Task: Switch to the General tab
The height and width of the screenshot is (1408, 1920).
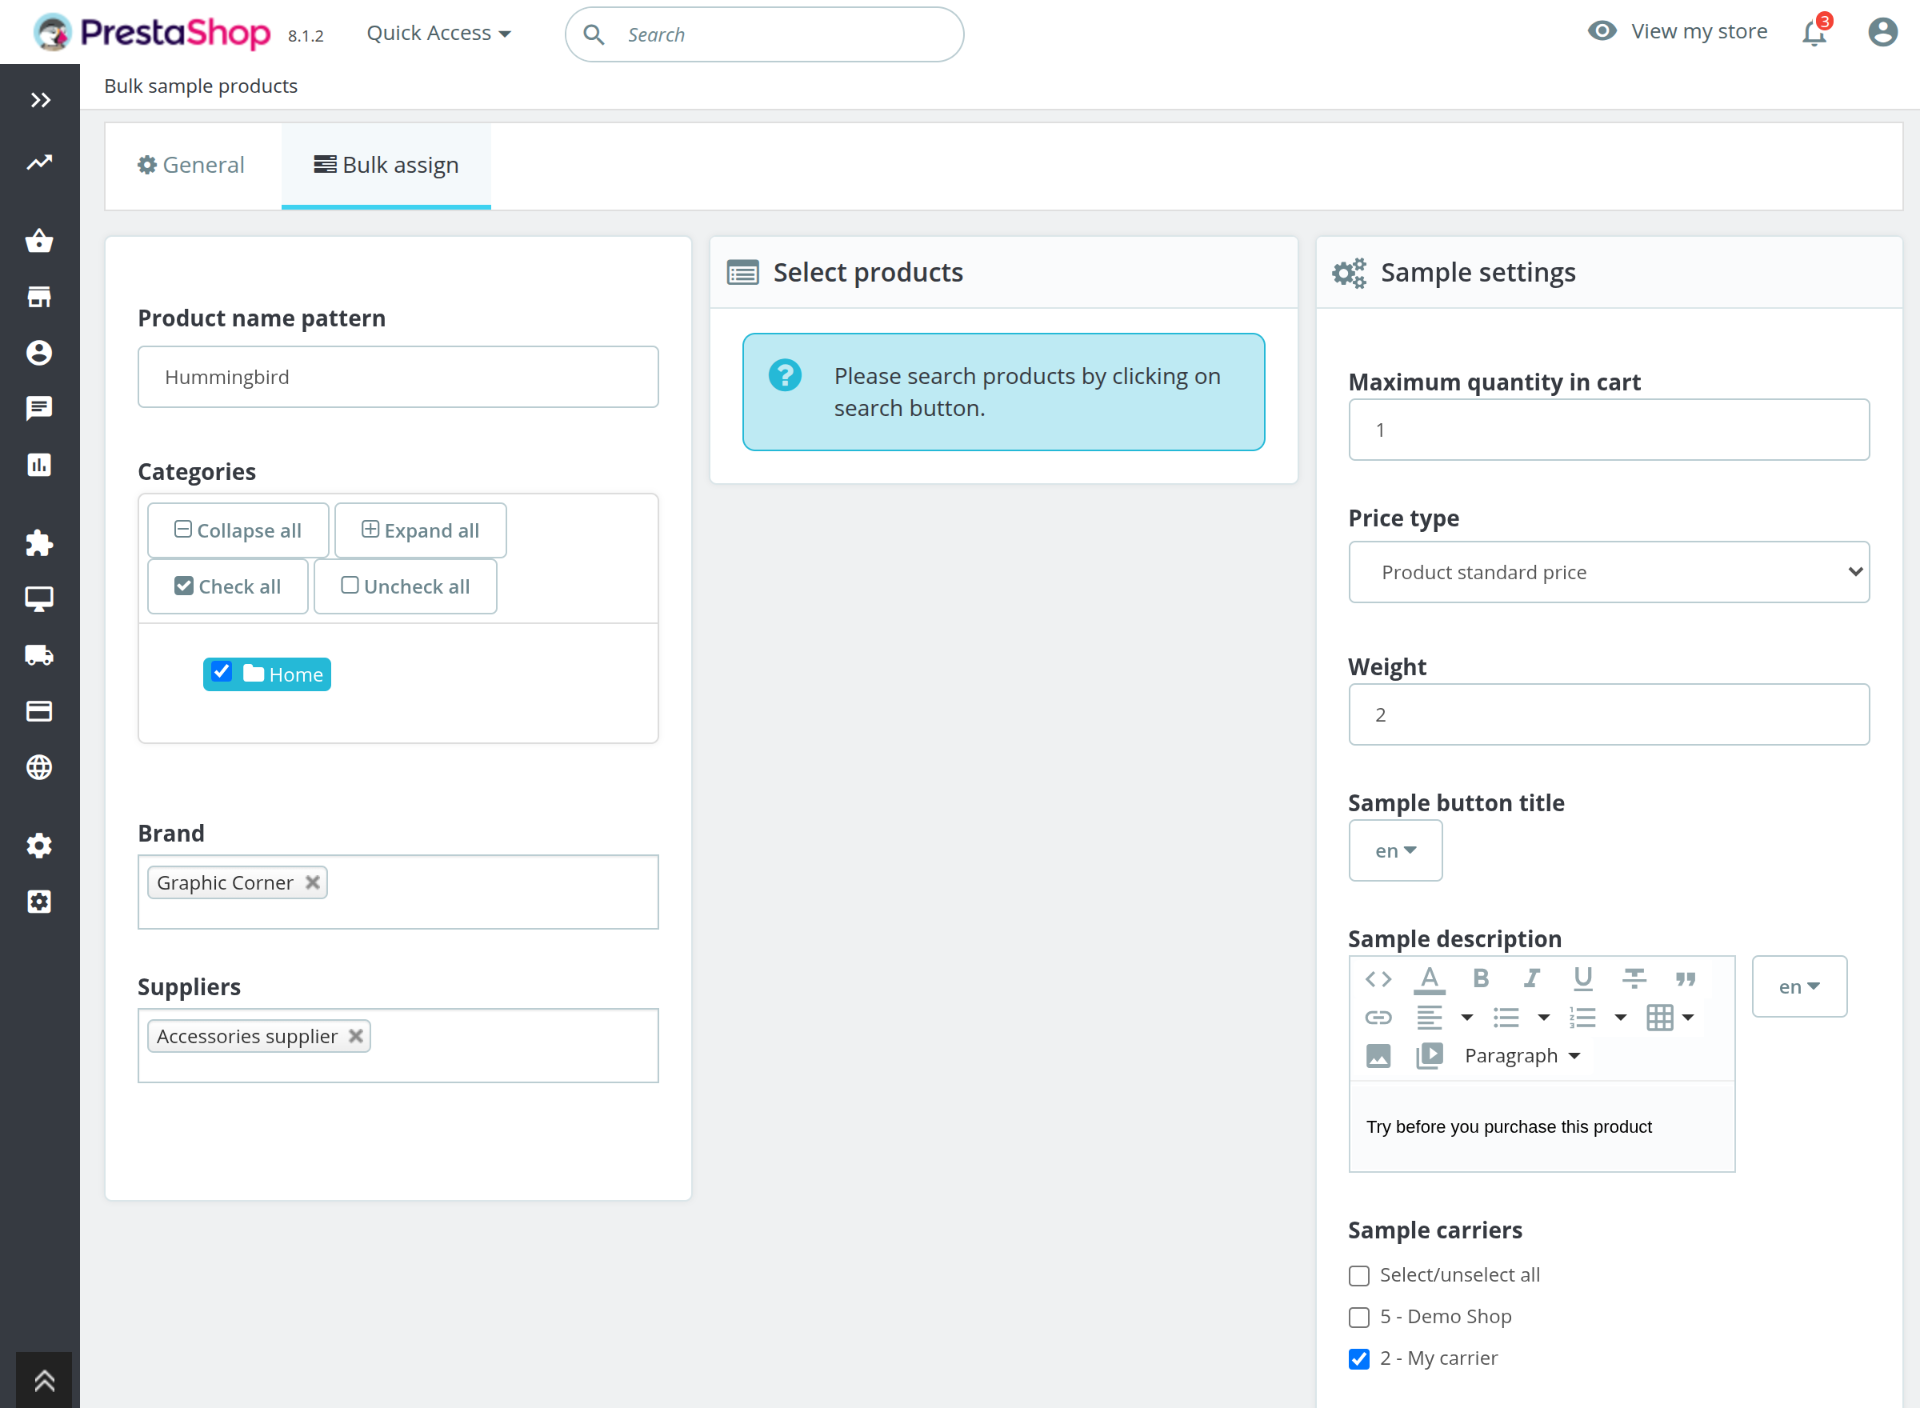Action: click(x=191, y=165)
